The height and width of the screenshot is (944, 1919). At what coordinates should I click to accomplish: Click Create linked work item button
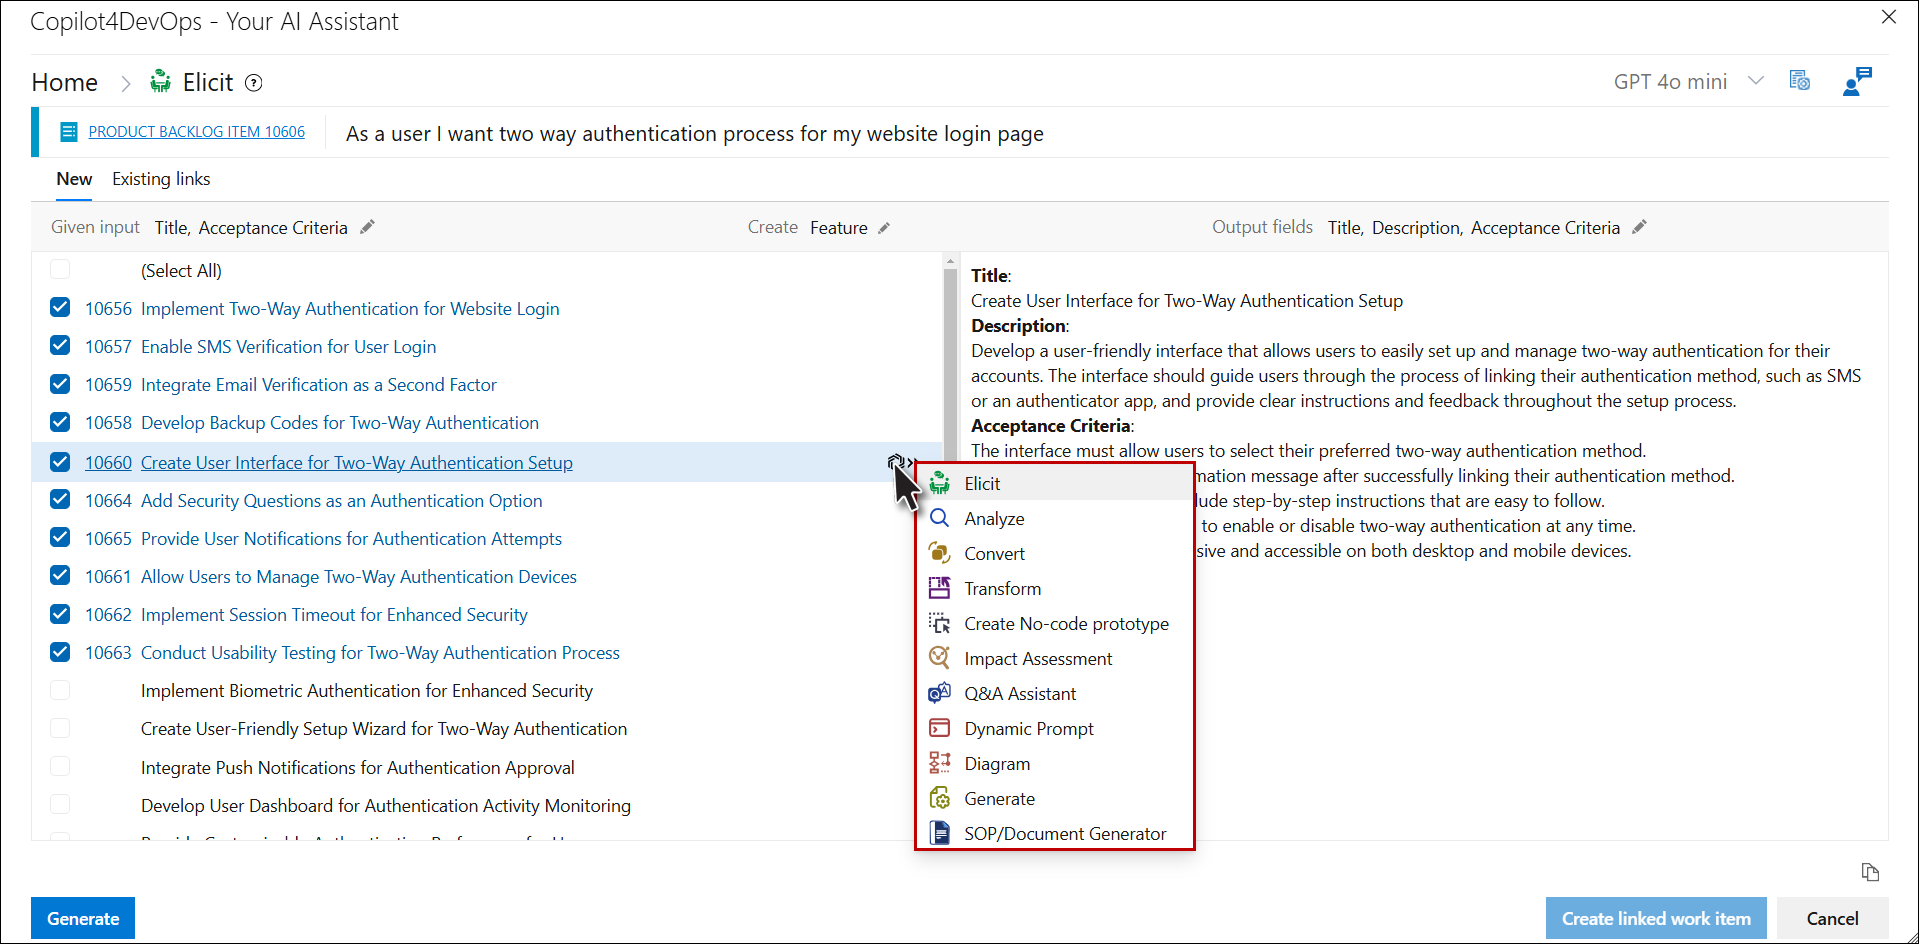[x=1656, y=918]
